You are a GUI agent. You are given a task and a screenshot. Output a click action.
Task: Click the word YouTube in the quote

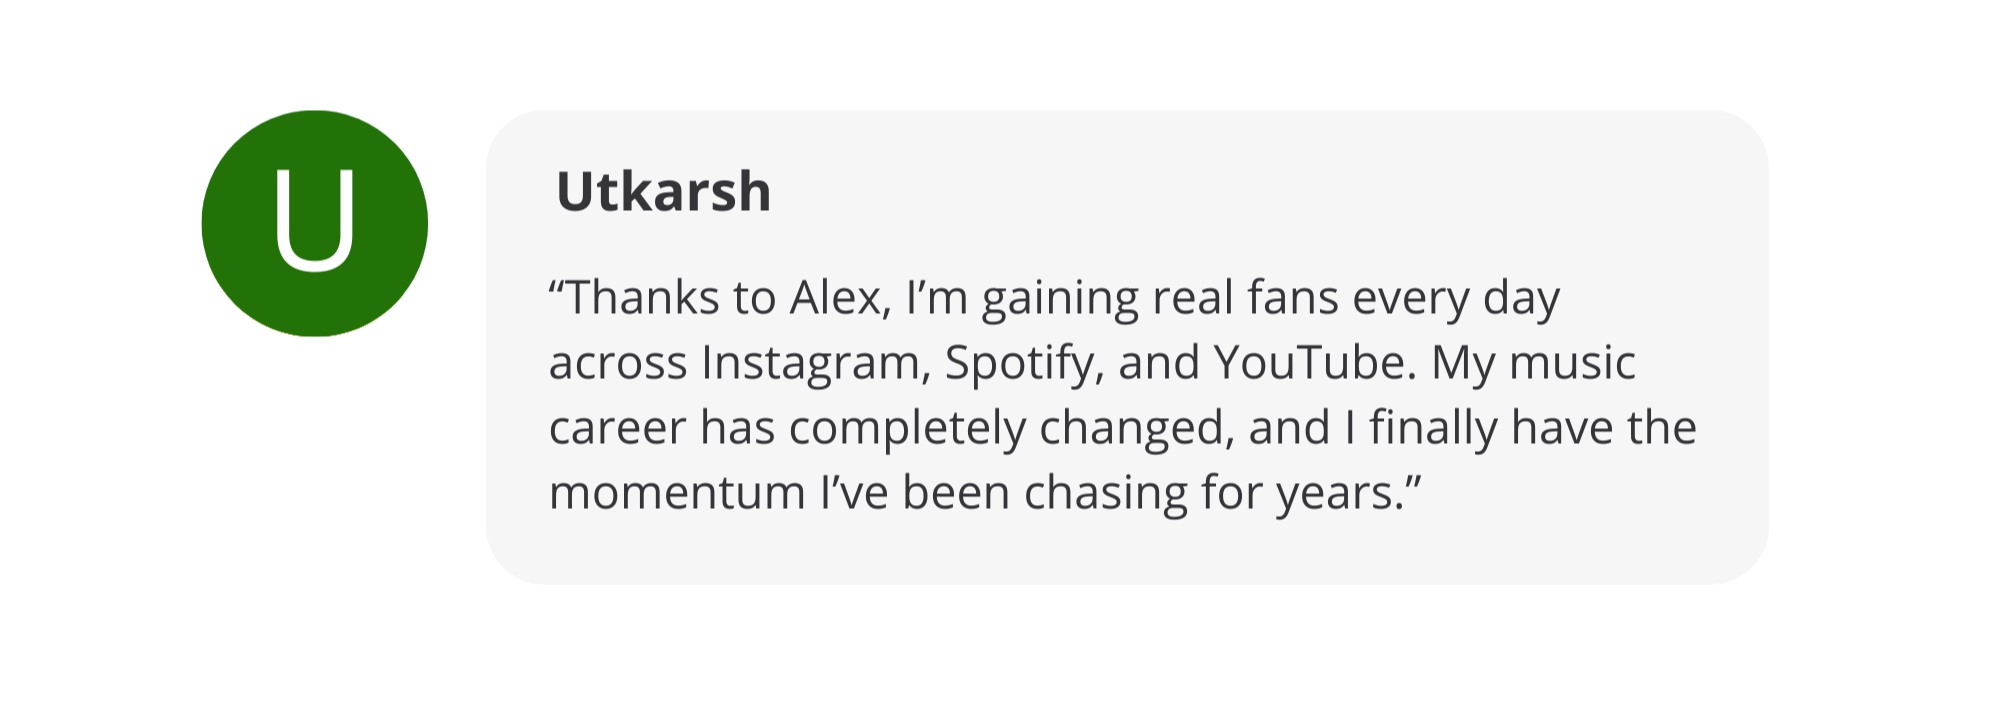click(1315, 363)
